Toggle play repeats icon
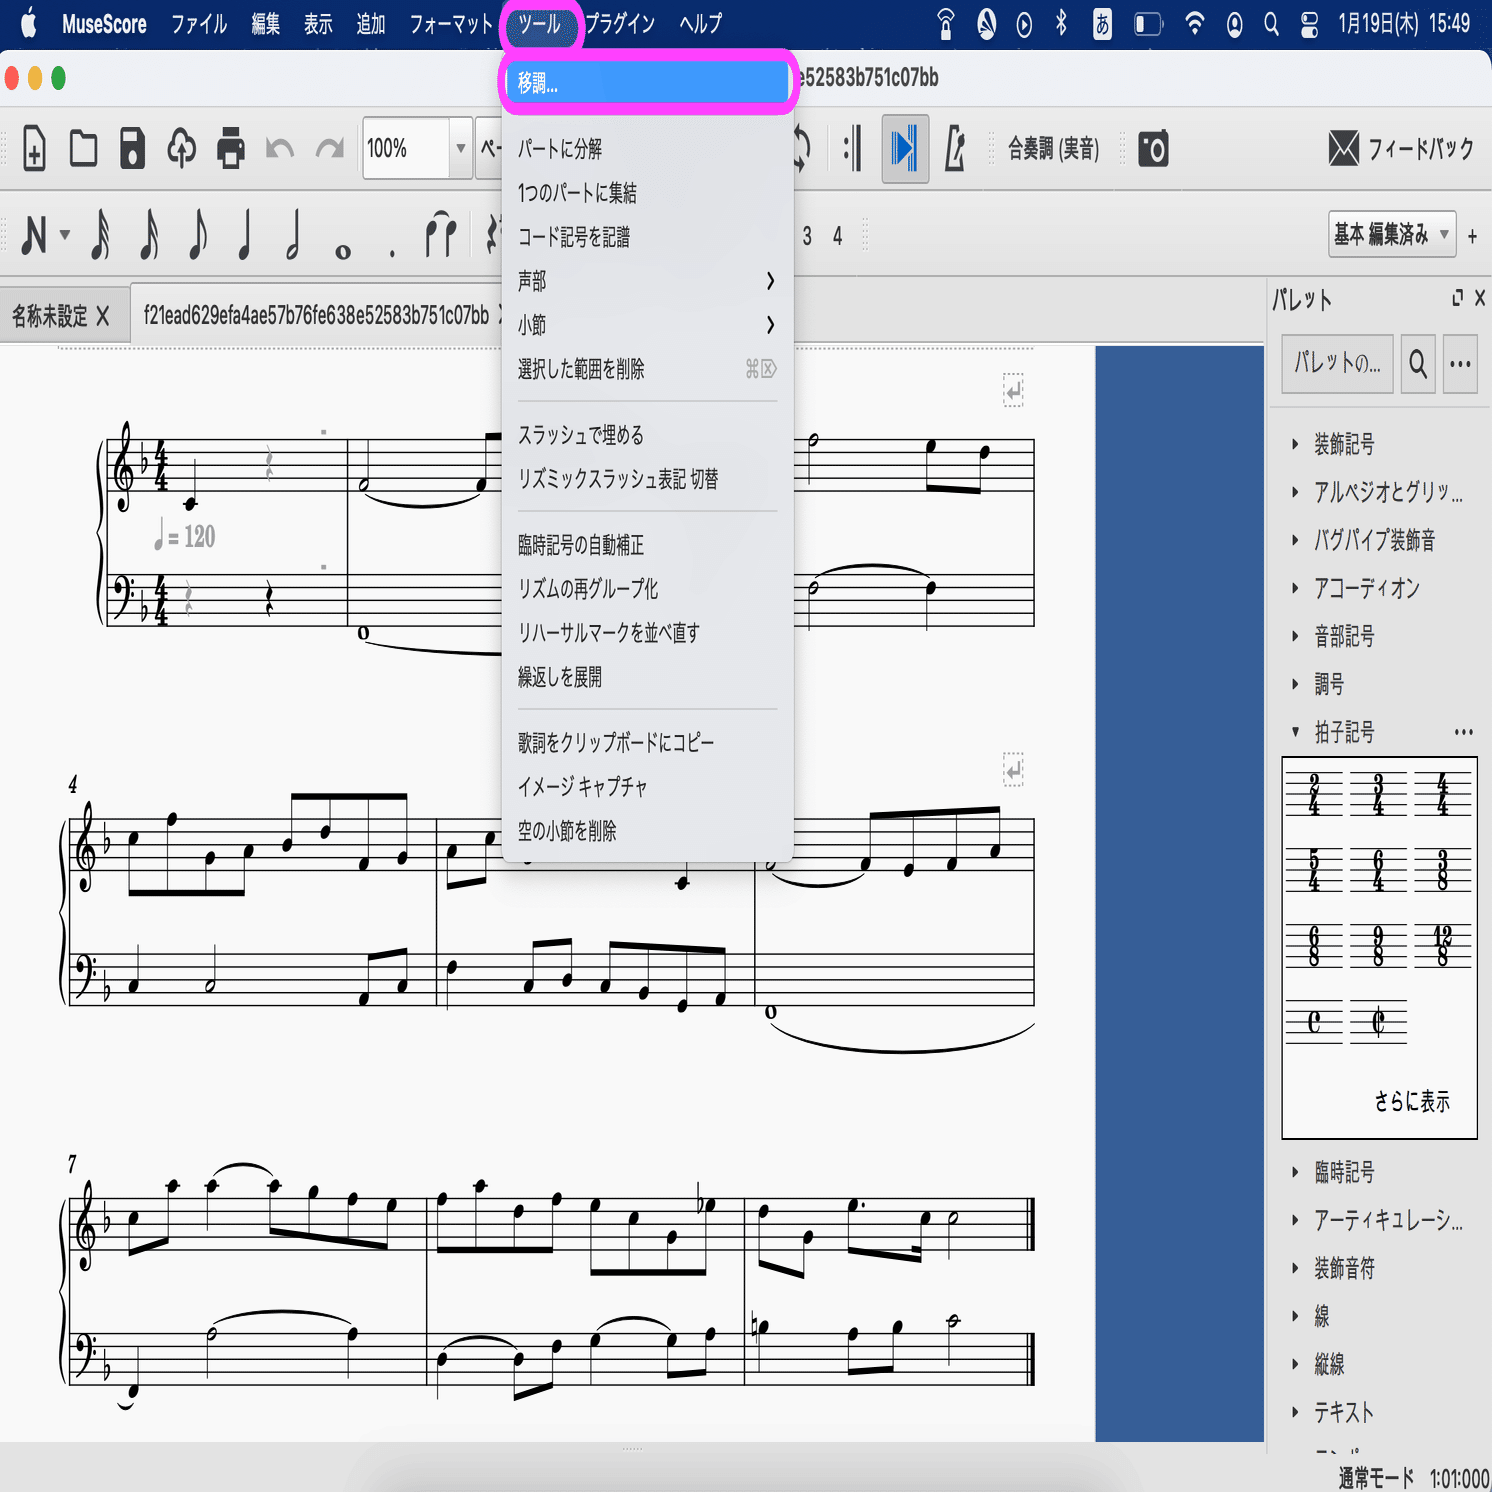1492x1492 pixels. [853, 149]
